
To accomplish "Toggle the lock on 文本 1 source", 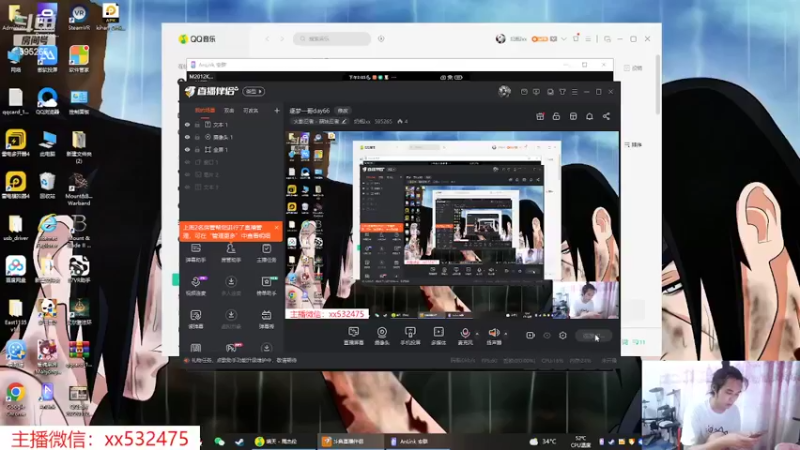I will 197,124.
